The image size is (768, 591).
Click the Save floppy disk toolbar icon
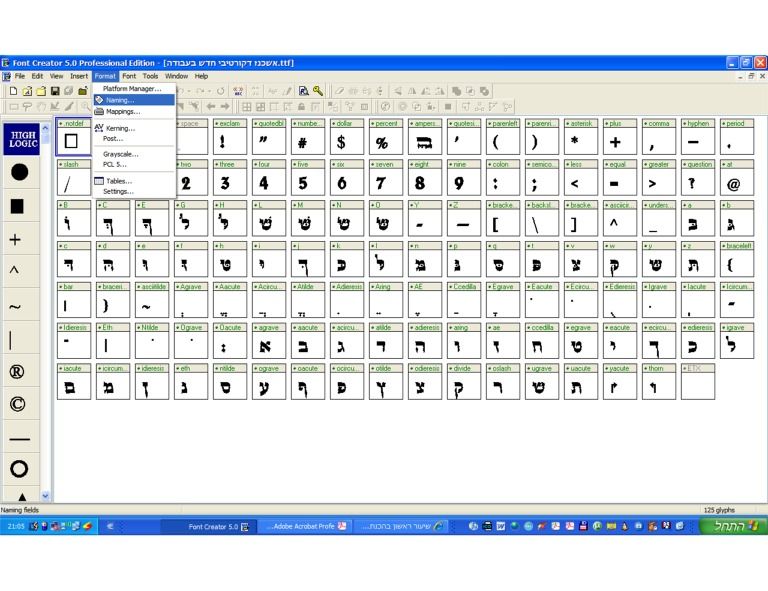tap(55, 91)
